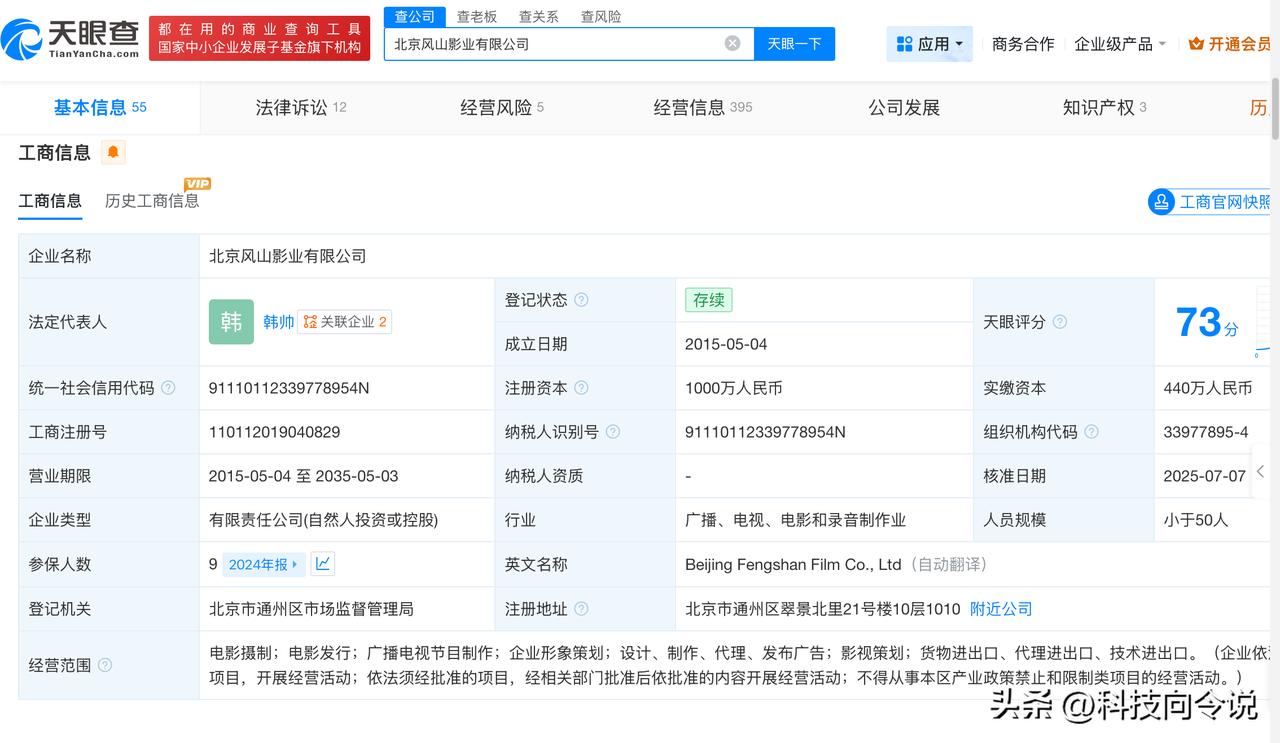Open the 工商信息 sub-tab
The height and width of the screenshot is (743, 1280).
(x=50, y=201)
